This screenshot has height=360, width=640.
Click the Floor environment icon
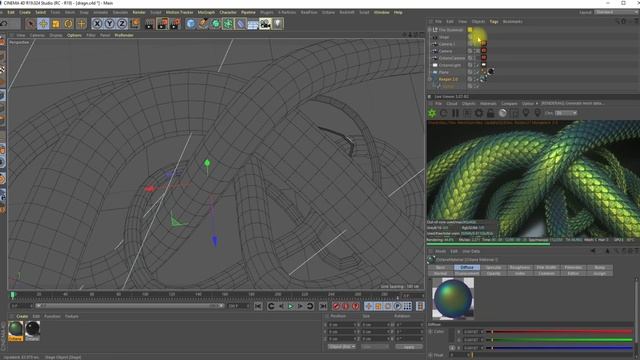click(253, 24)
